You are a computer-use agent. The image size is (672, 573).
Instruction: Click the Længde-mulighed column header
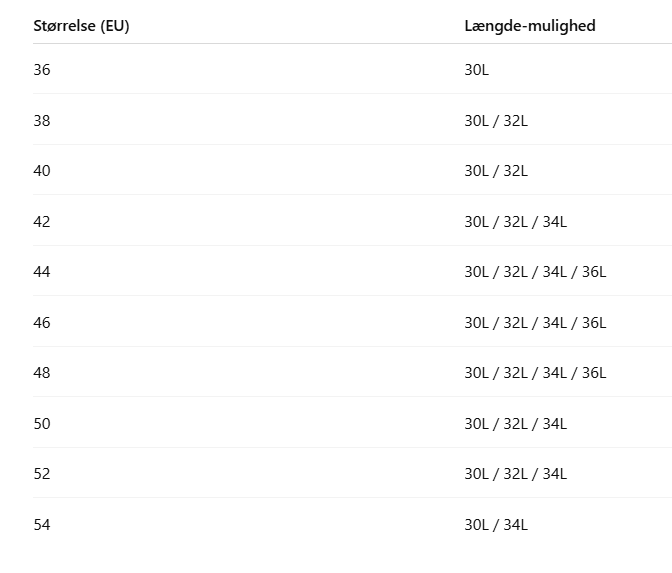pyautogui.click(x=529, y=26)
